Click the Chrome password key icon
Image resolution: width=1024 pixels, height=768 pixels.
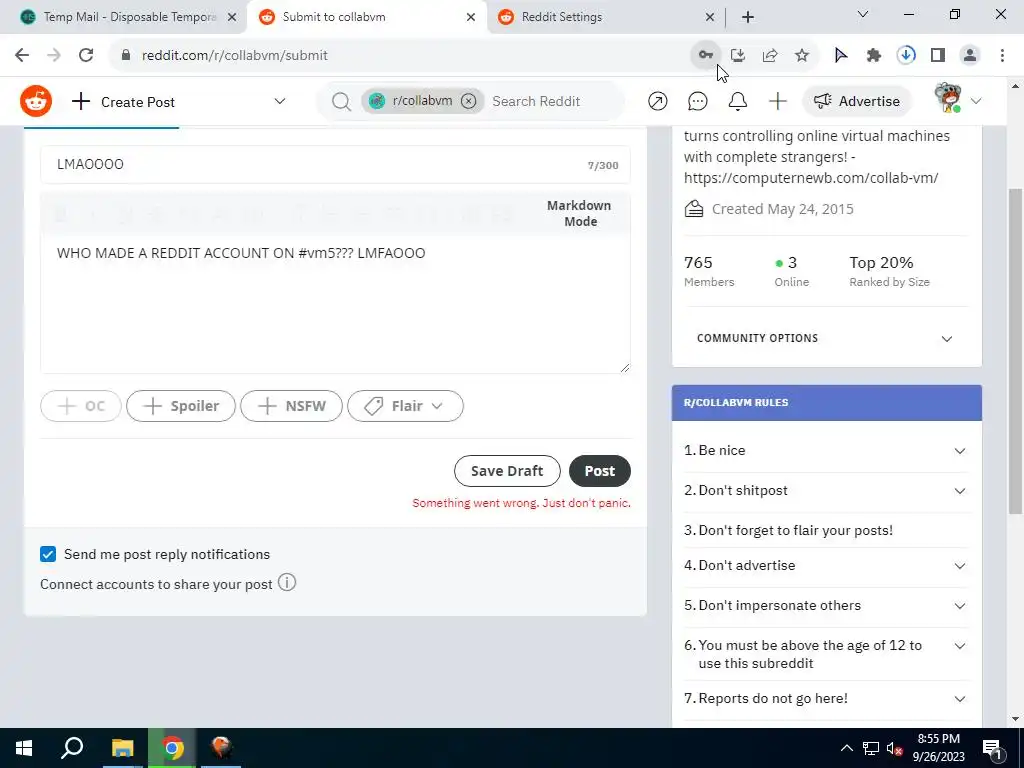click(x=705, y=55)
